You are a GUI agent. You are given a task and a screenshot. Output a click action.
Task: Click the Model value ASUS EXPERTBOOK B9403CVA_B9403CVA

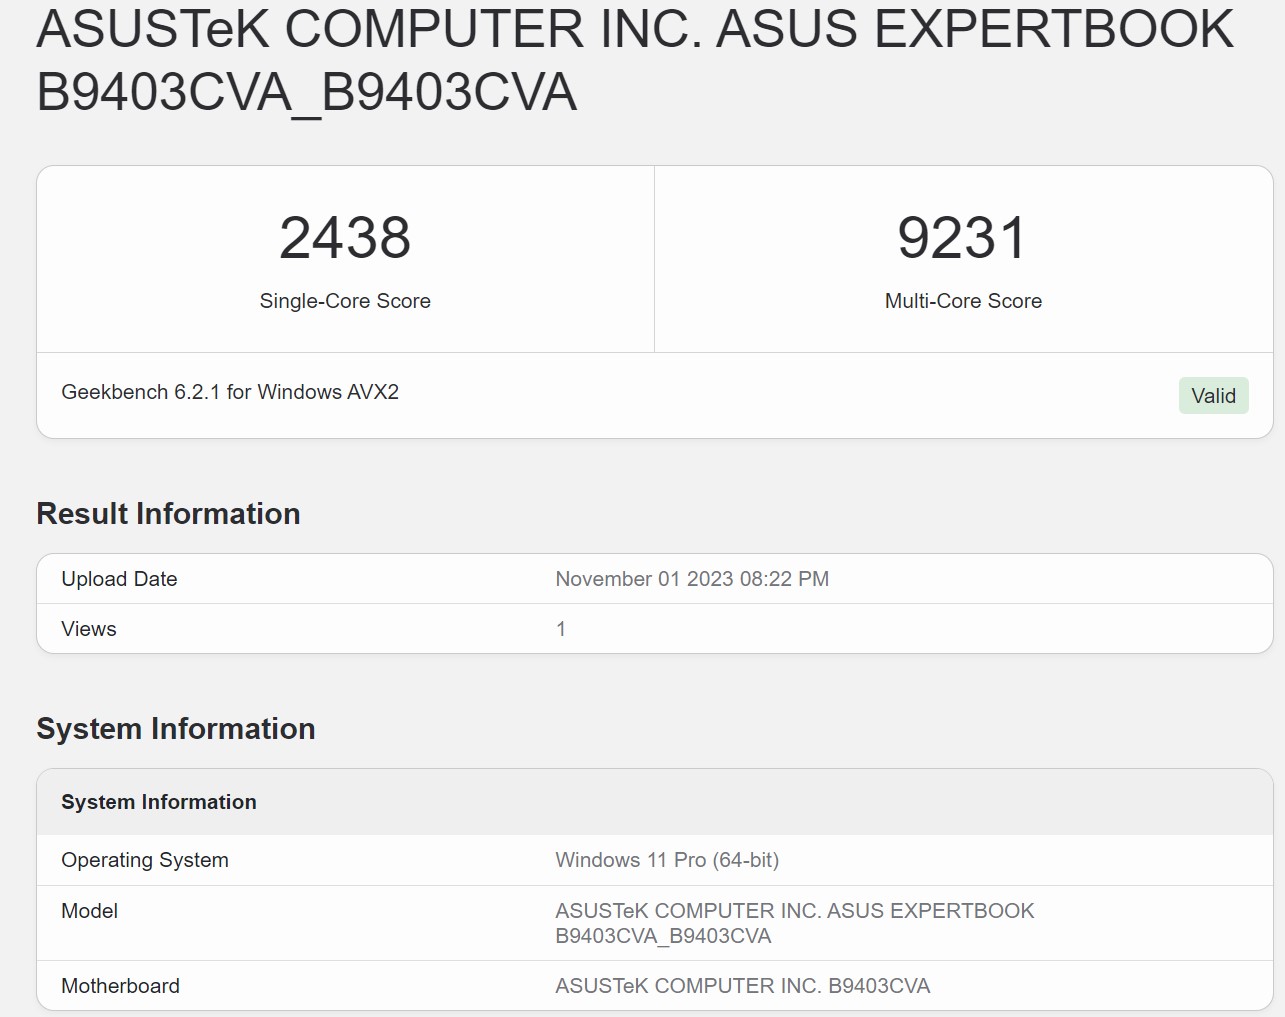794,923
